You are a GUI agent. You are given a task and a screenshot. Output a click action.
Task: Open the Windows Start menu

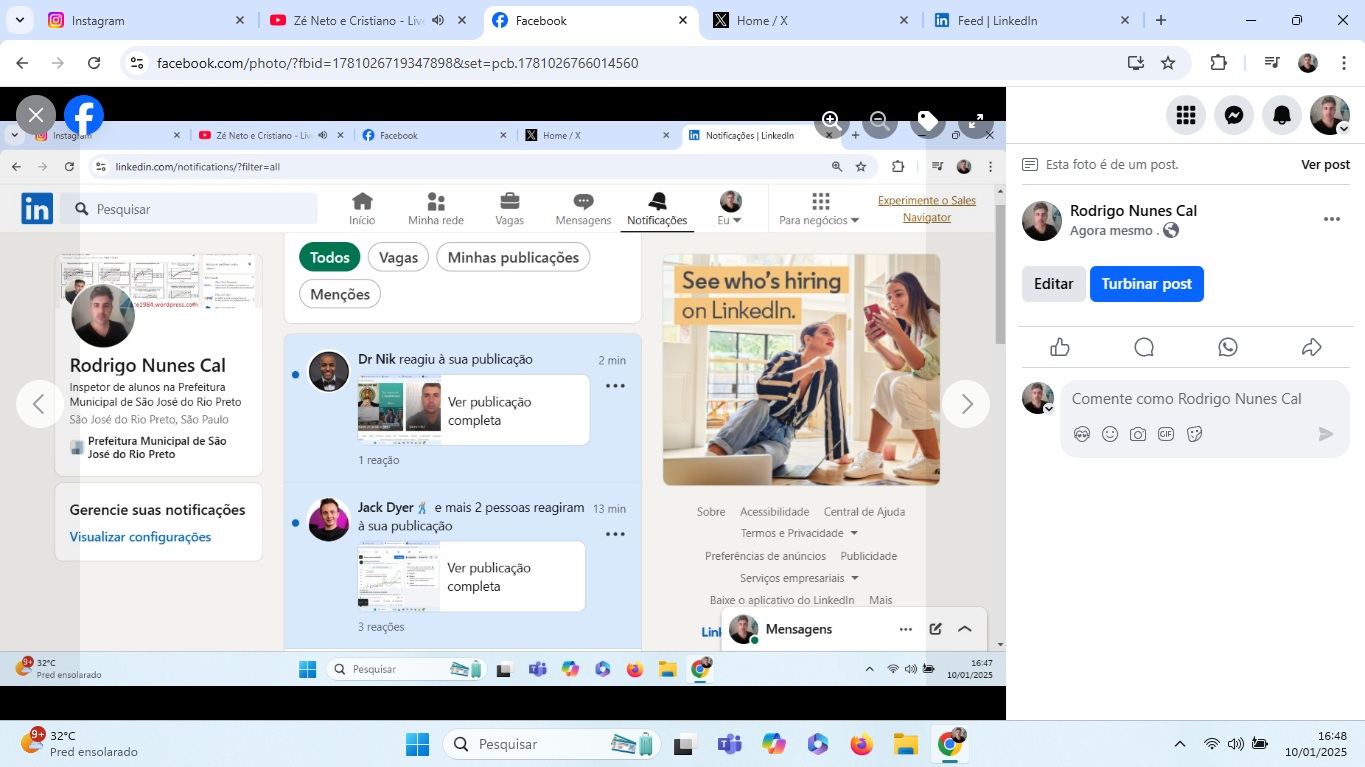417,744
